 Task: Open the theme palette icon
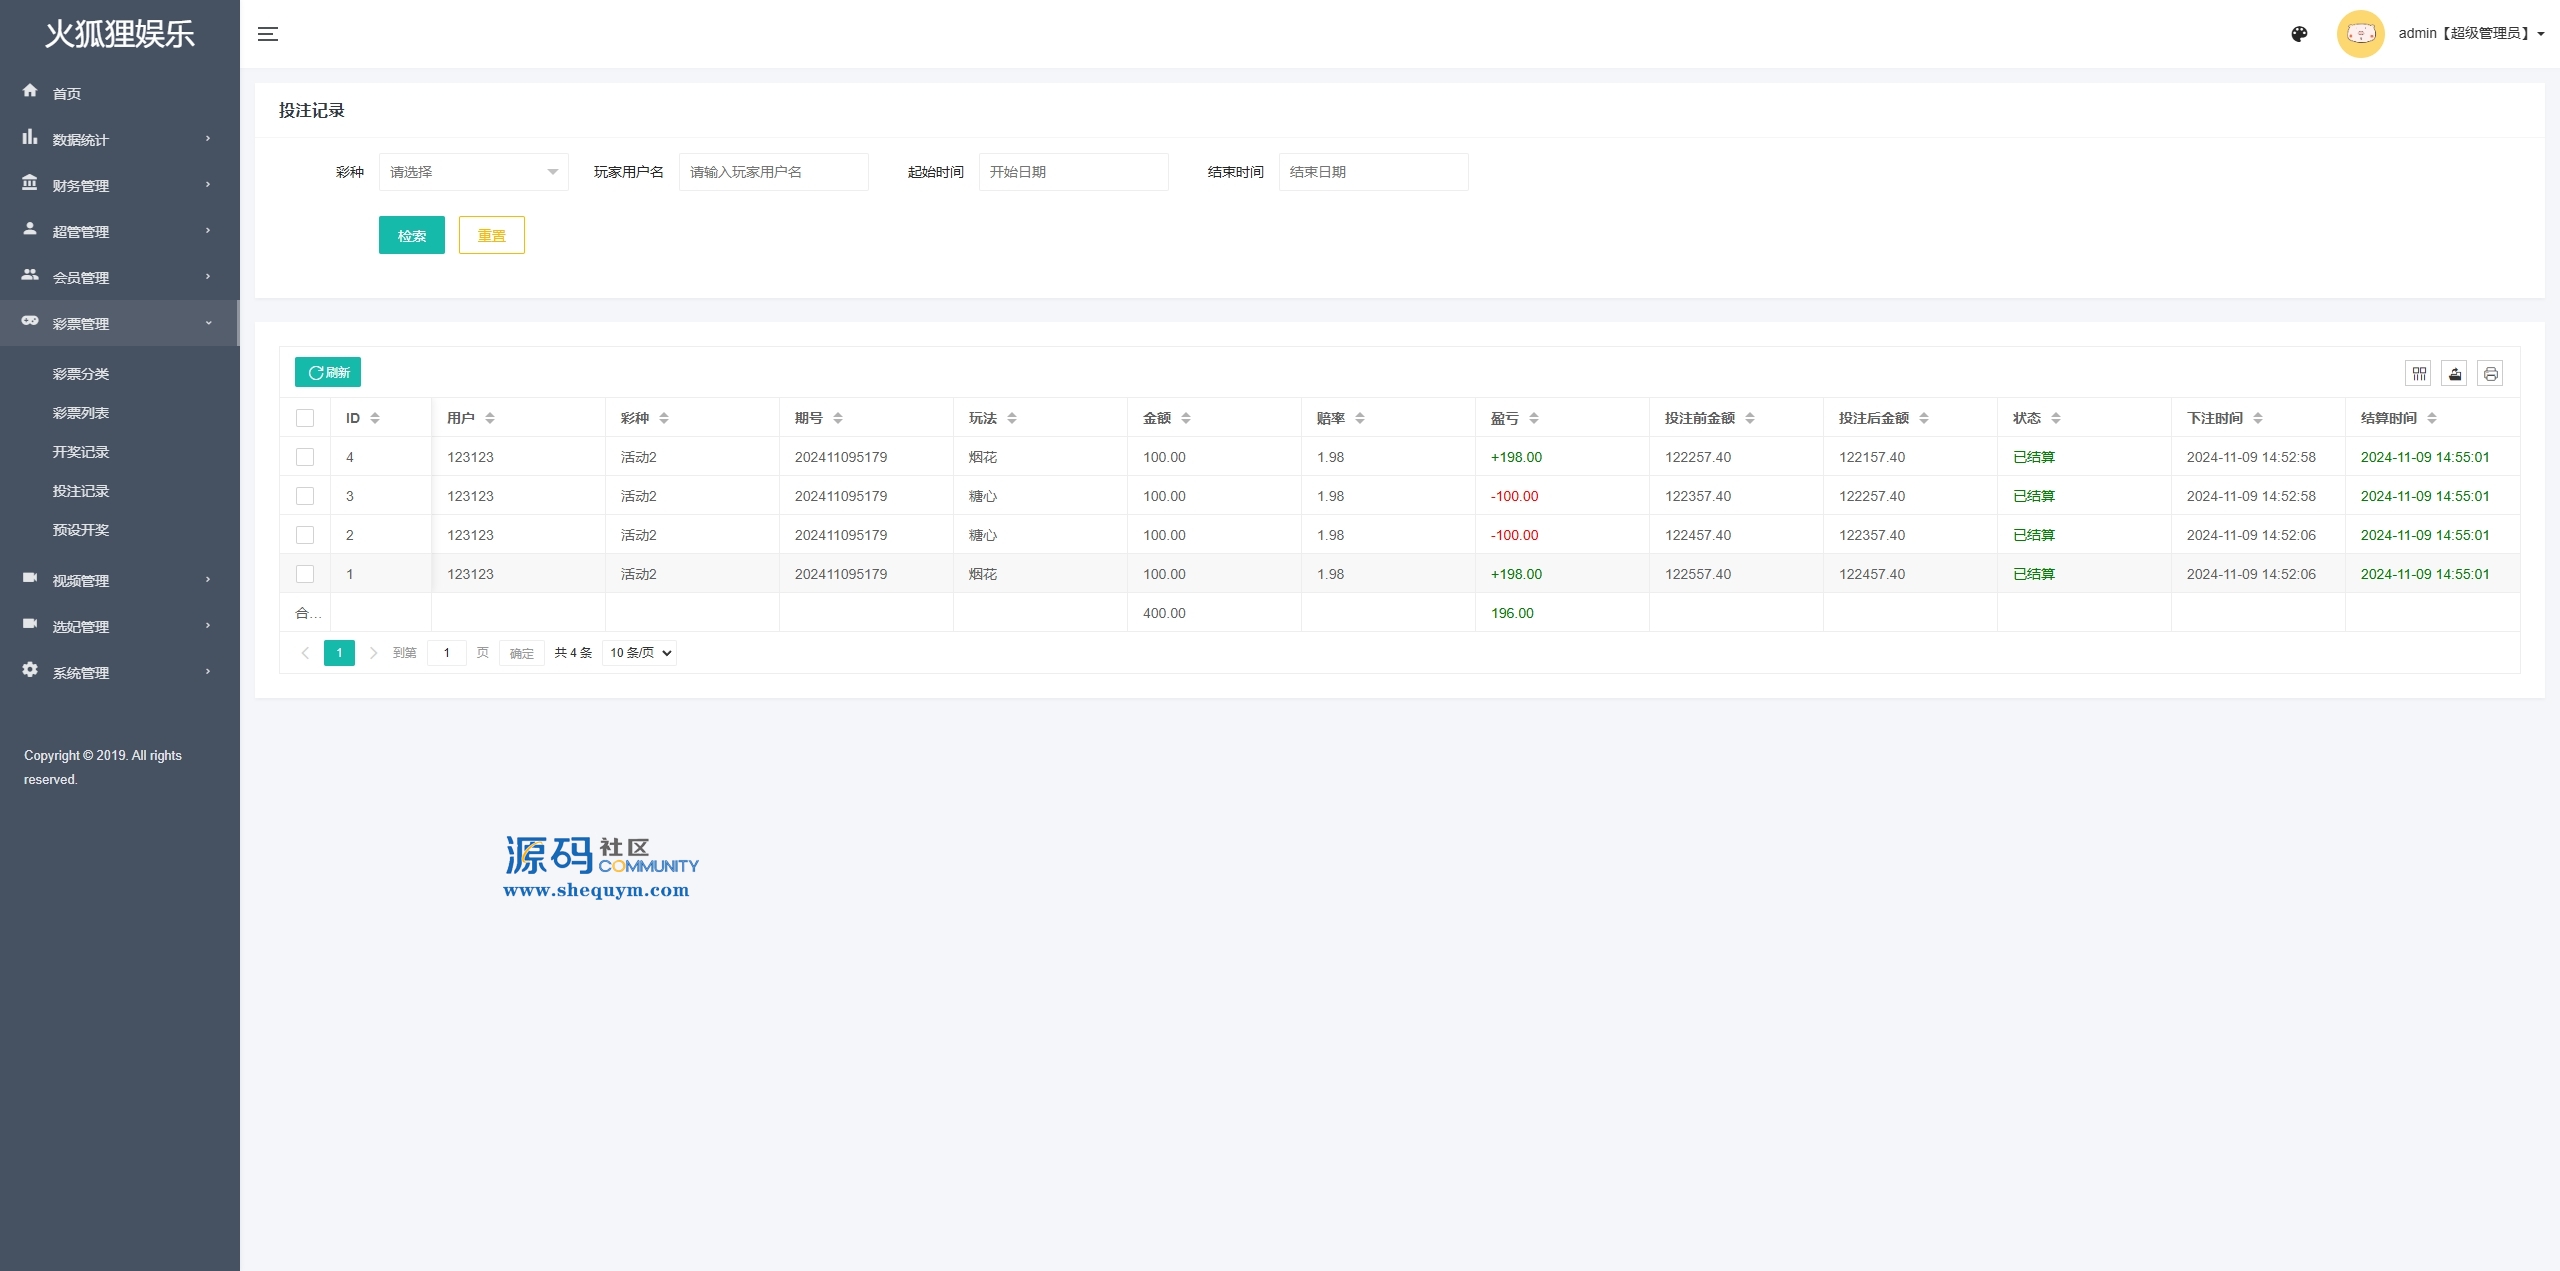2299,34
